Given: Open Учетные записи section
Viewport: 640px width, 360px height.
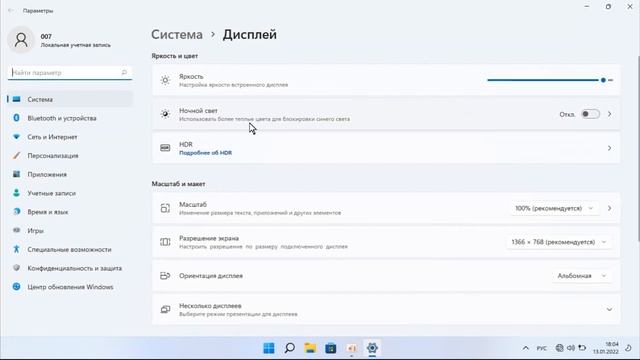Looking at the screenshot, I should pos(70,193).
